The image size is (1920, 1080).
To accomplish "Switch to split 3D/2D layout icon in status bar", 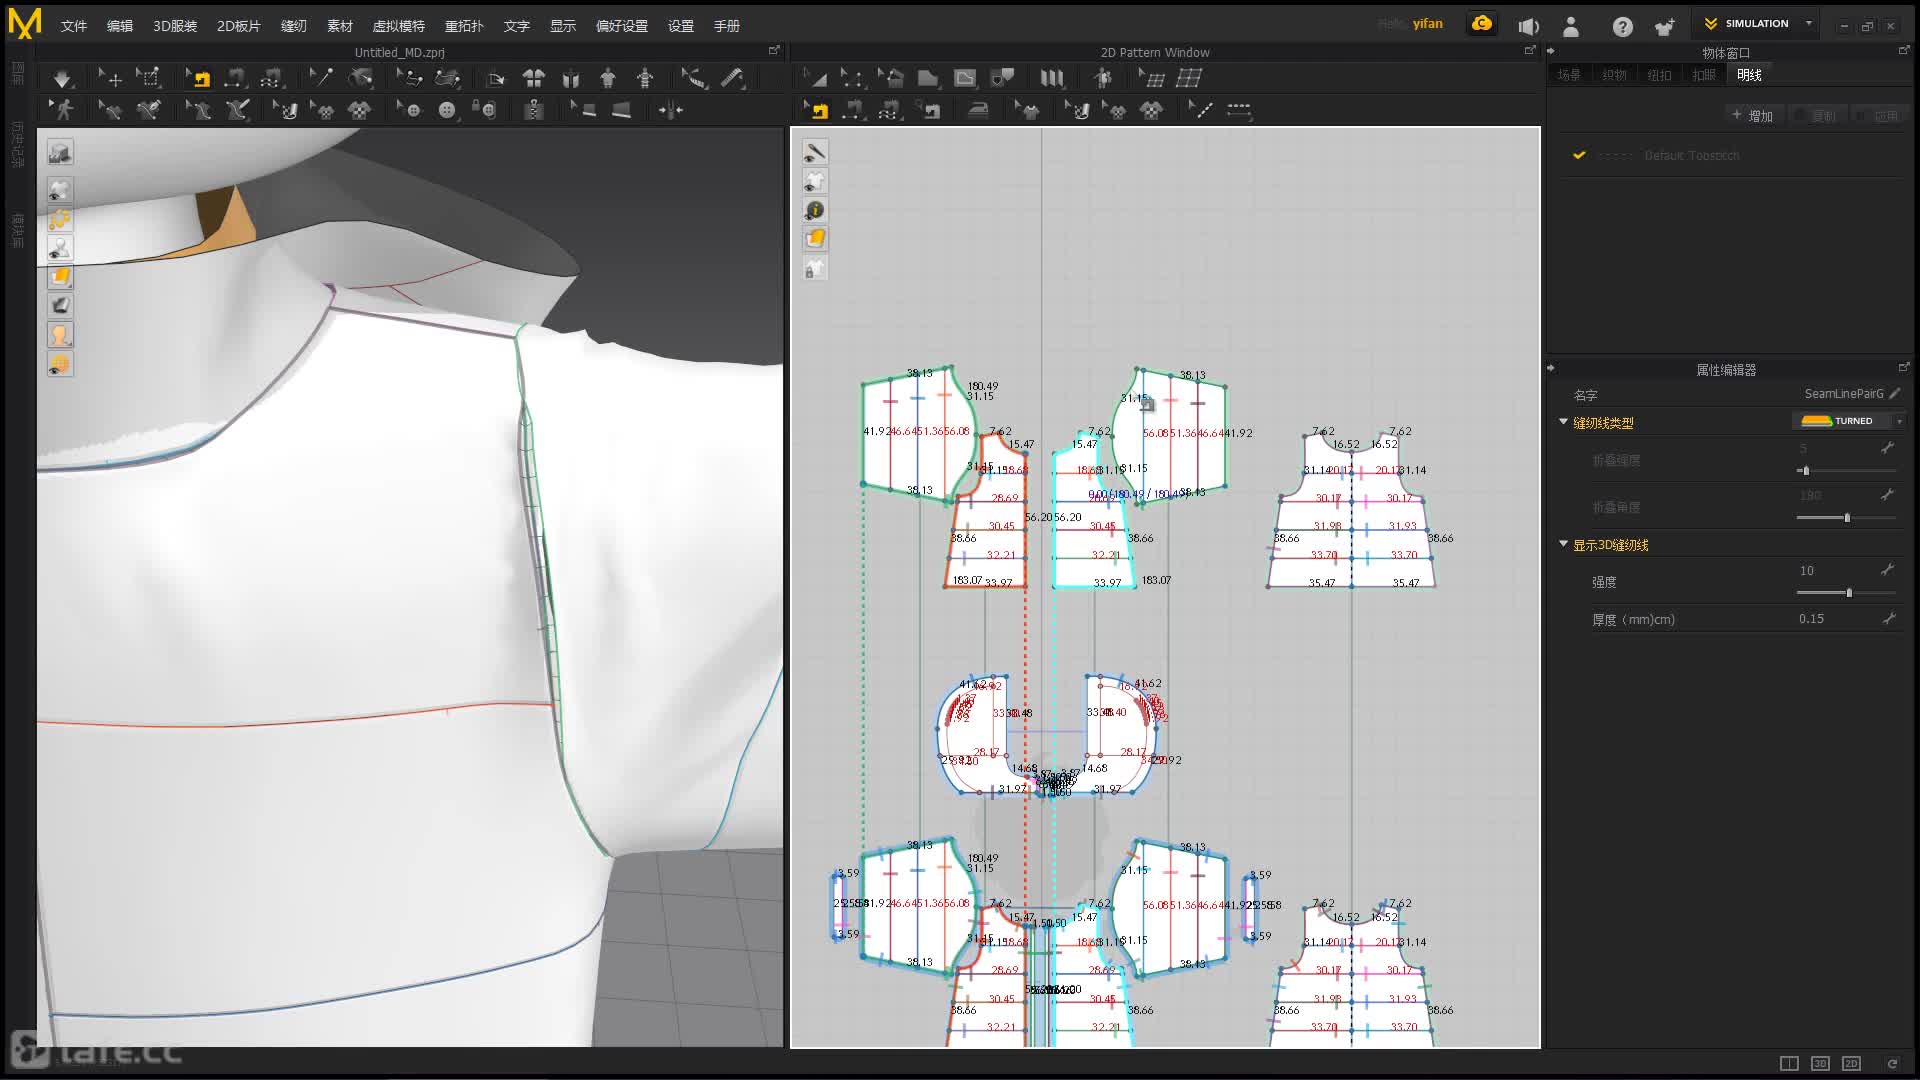I will click(1789, 1063).
